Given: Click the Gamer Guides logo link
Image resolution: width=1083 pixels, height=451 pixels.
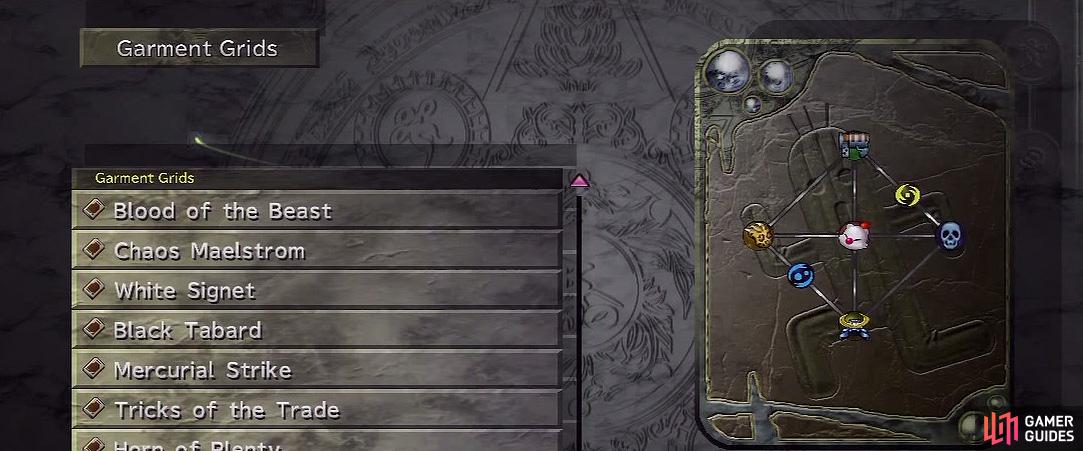Looking at the screenshot, I should [x=1028, y=428].
